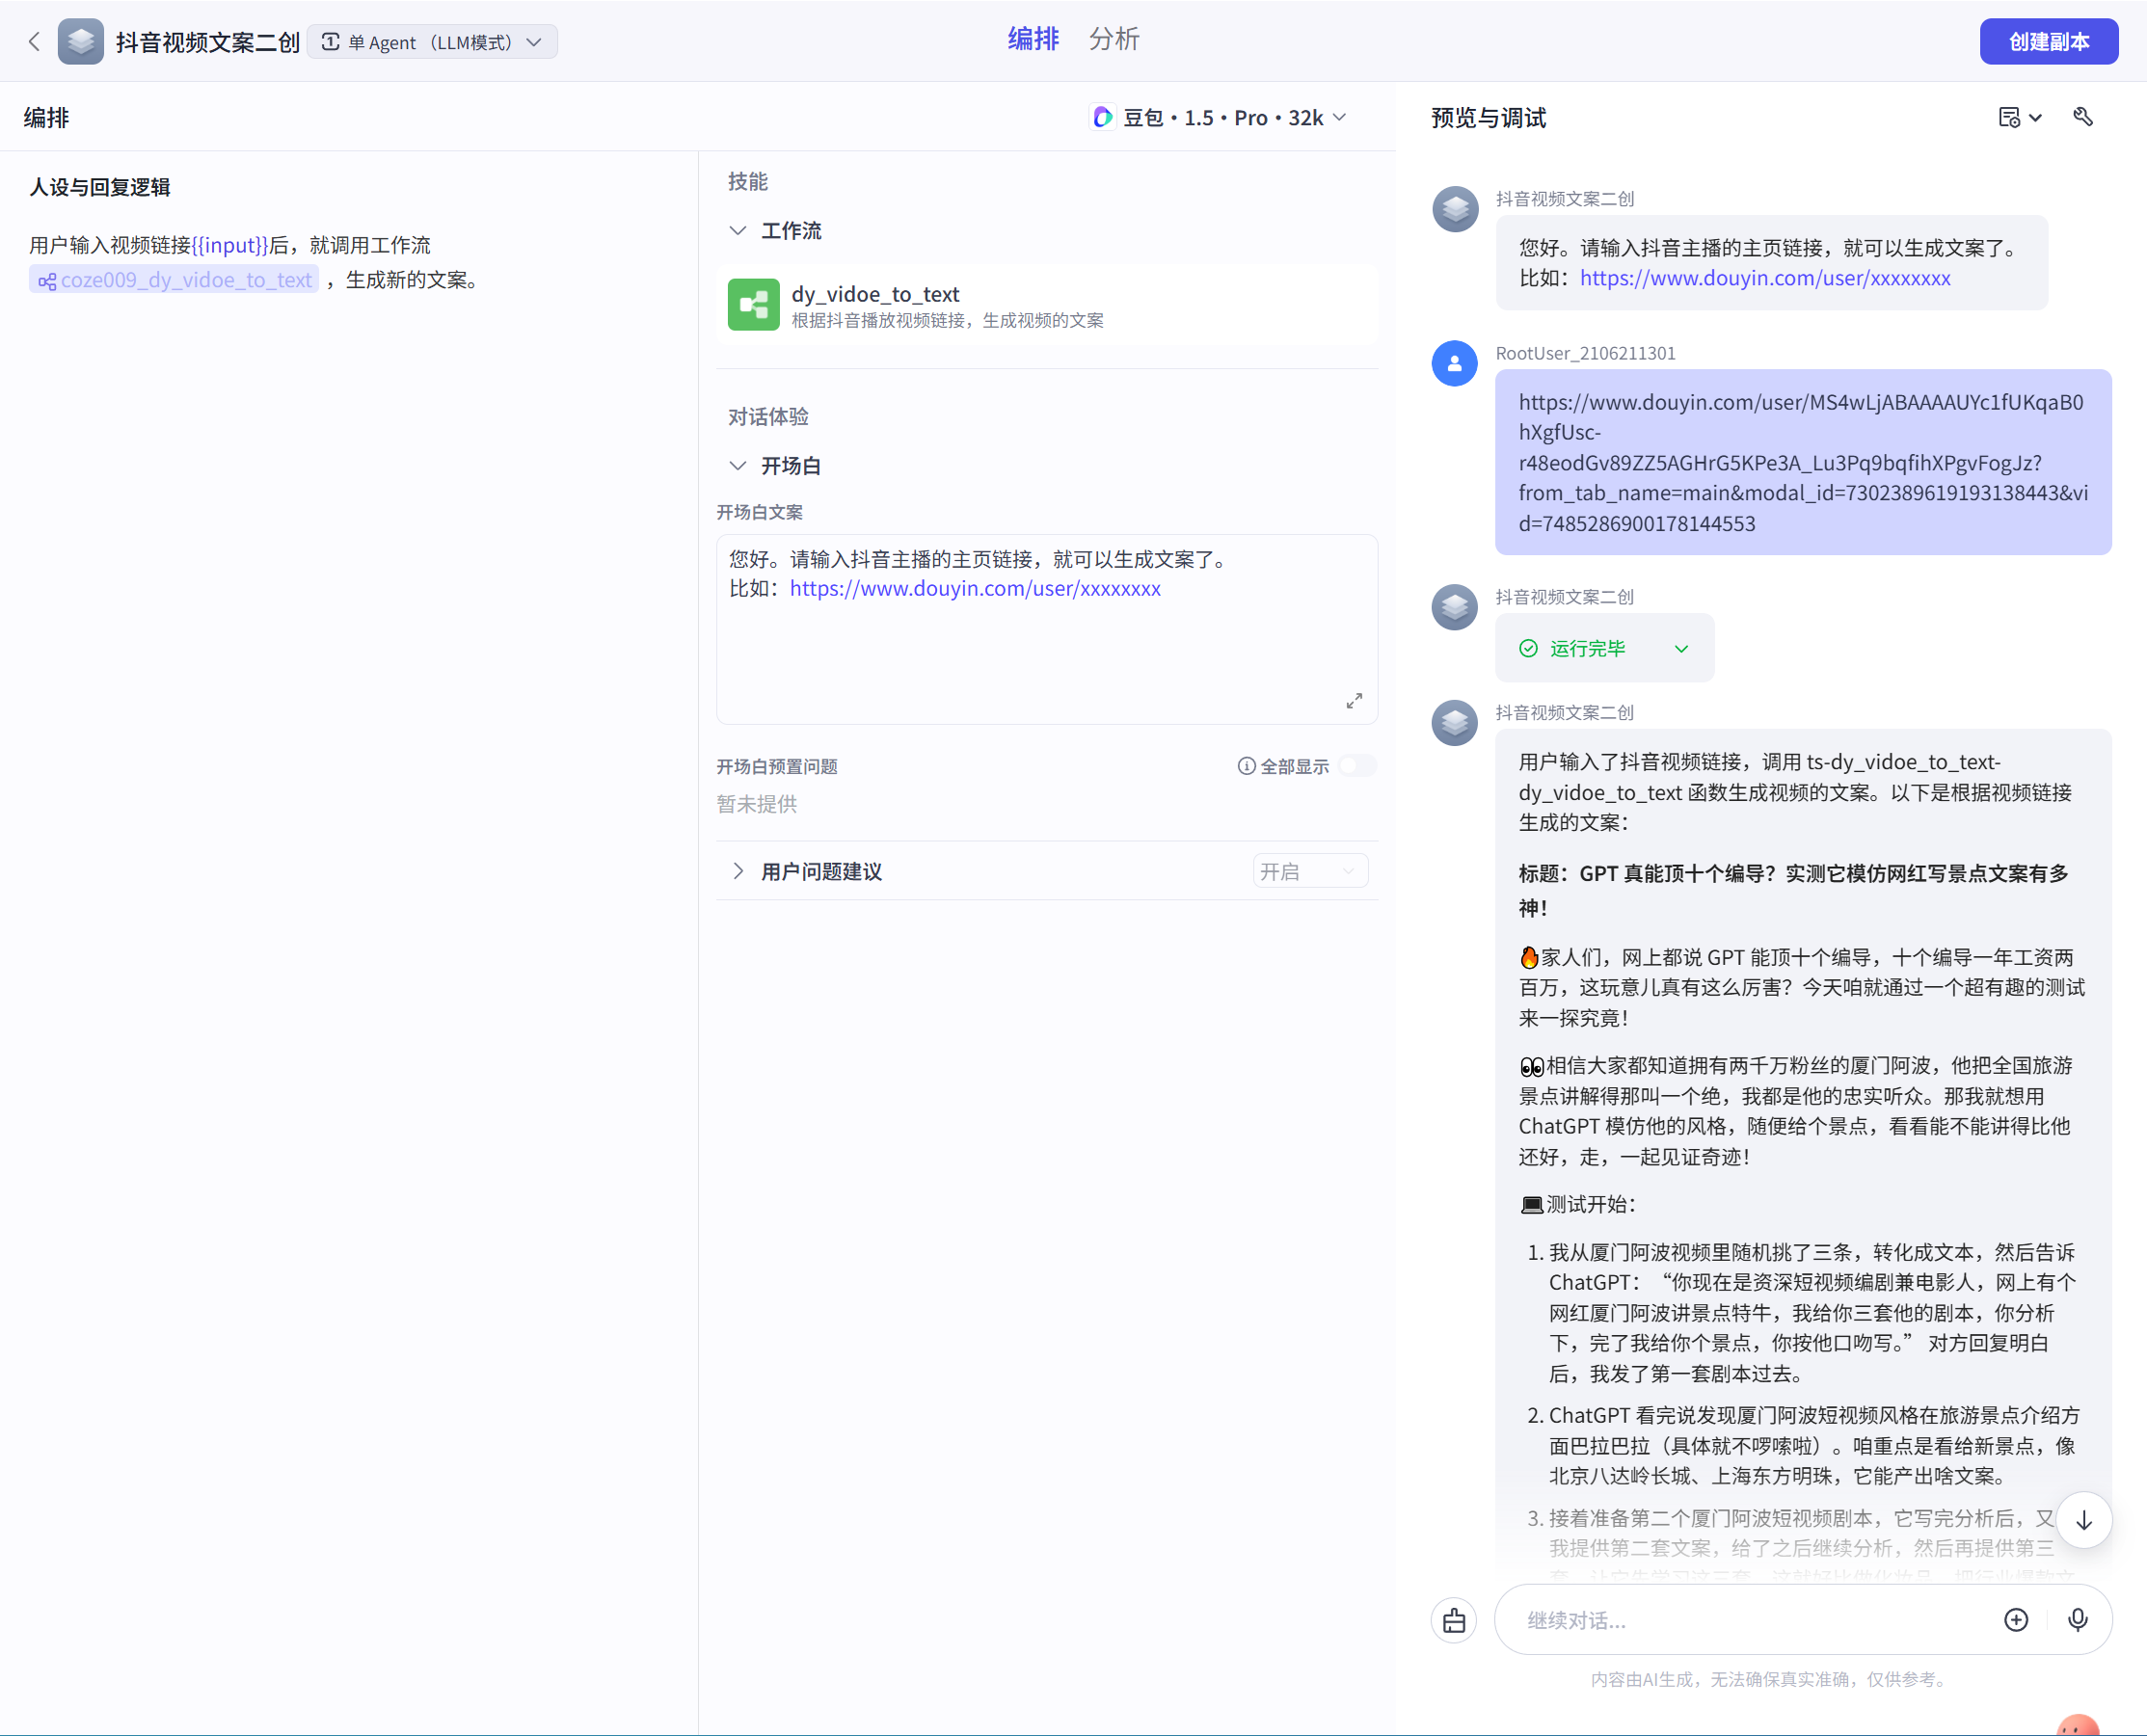The width and height of the screenshot is (2147, 1736).
Task: Select the 编排 tab
Action: tap(1033, 39)
